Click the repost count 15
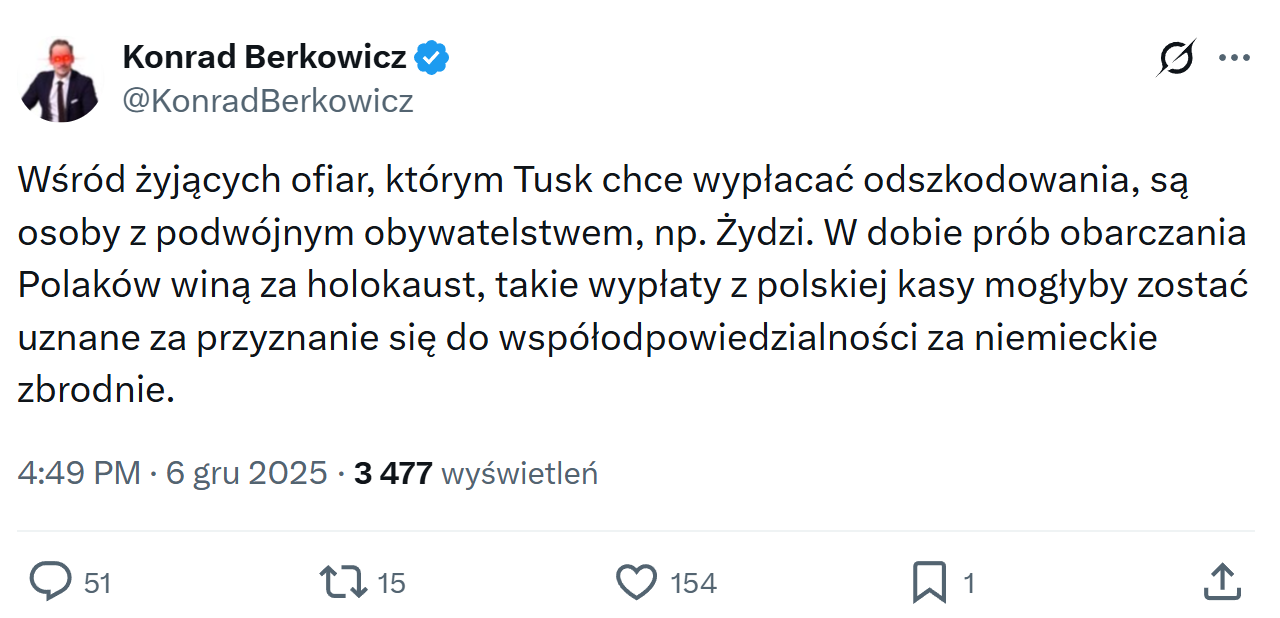 click(392, 583)
